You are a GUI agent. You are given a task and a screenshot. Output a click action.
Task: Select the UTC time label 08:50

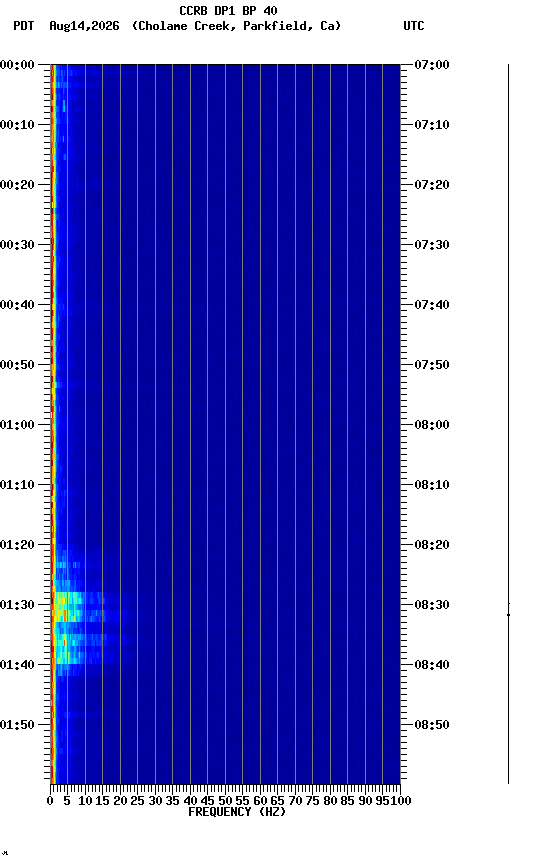point(432,725)
